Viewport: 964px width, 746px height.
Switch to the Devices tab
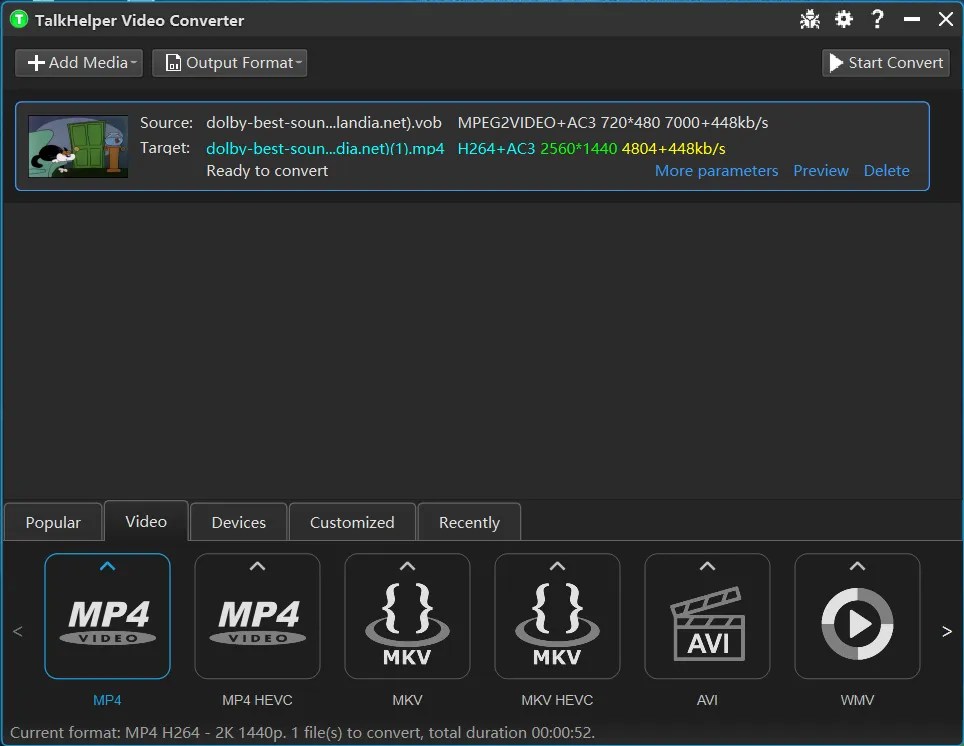point(238,521)
